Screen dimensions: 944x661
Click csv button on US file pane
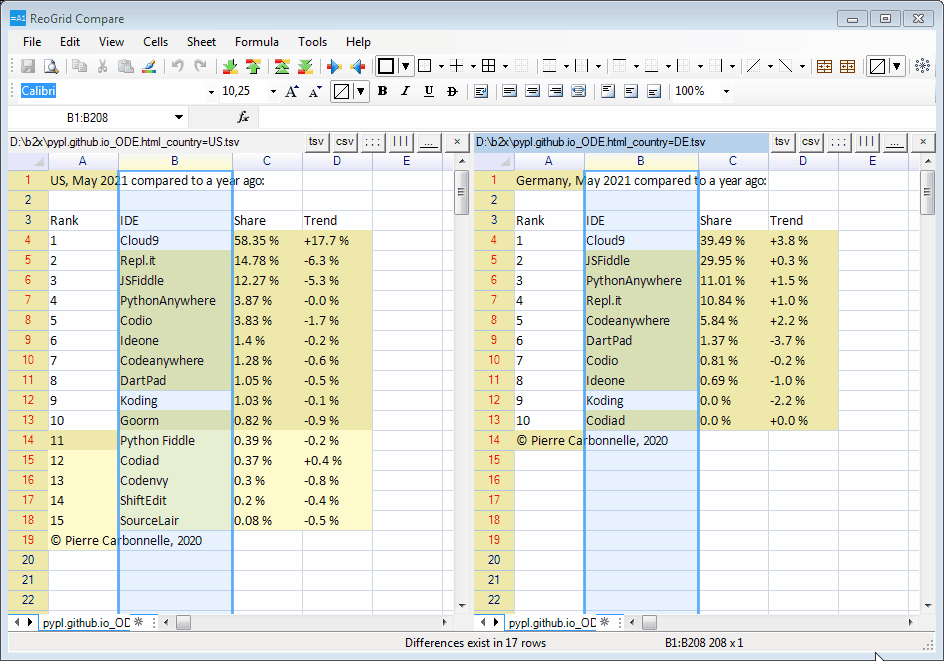(345, 142)
